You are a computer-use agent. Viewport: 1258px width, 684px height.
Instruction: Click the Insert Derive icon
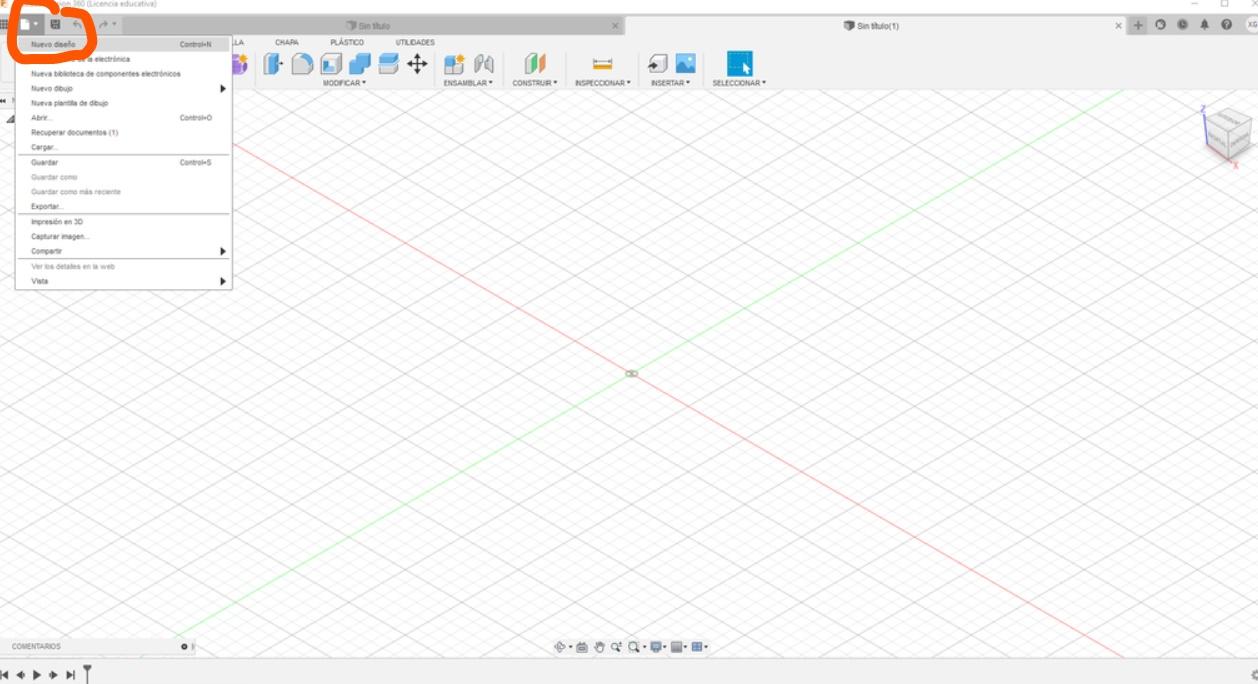[x=657, y=64]
